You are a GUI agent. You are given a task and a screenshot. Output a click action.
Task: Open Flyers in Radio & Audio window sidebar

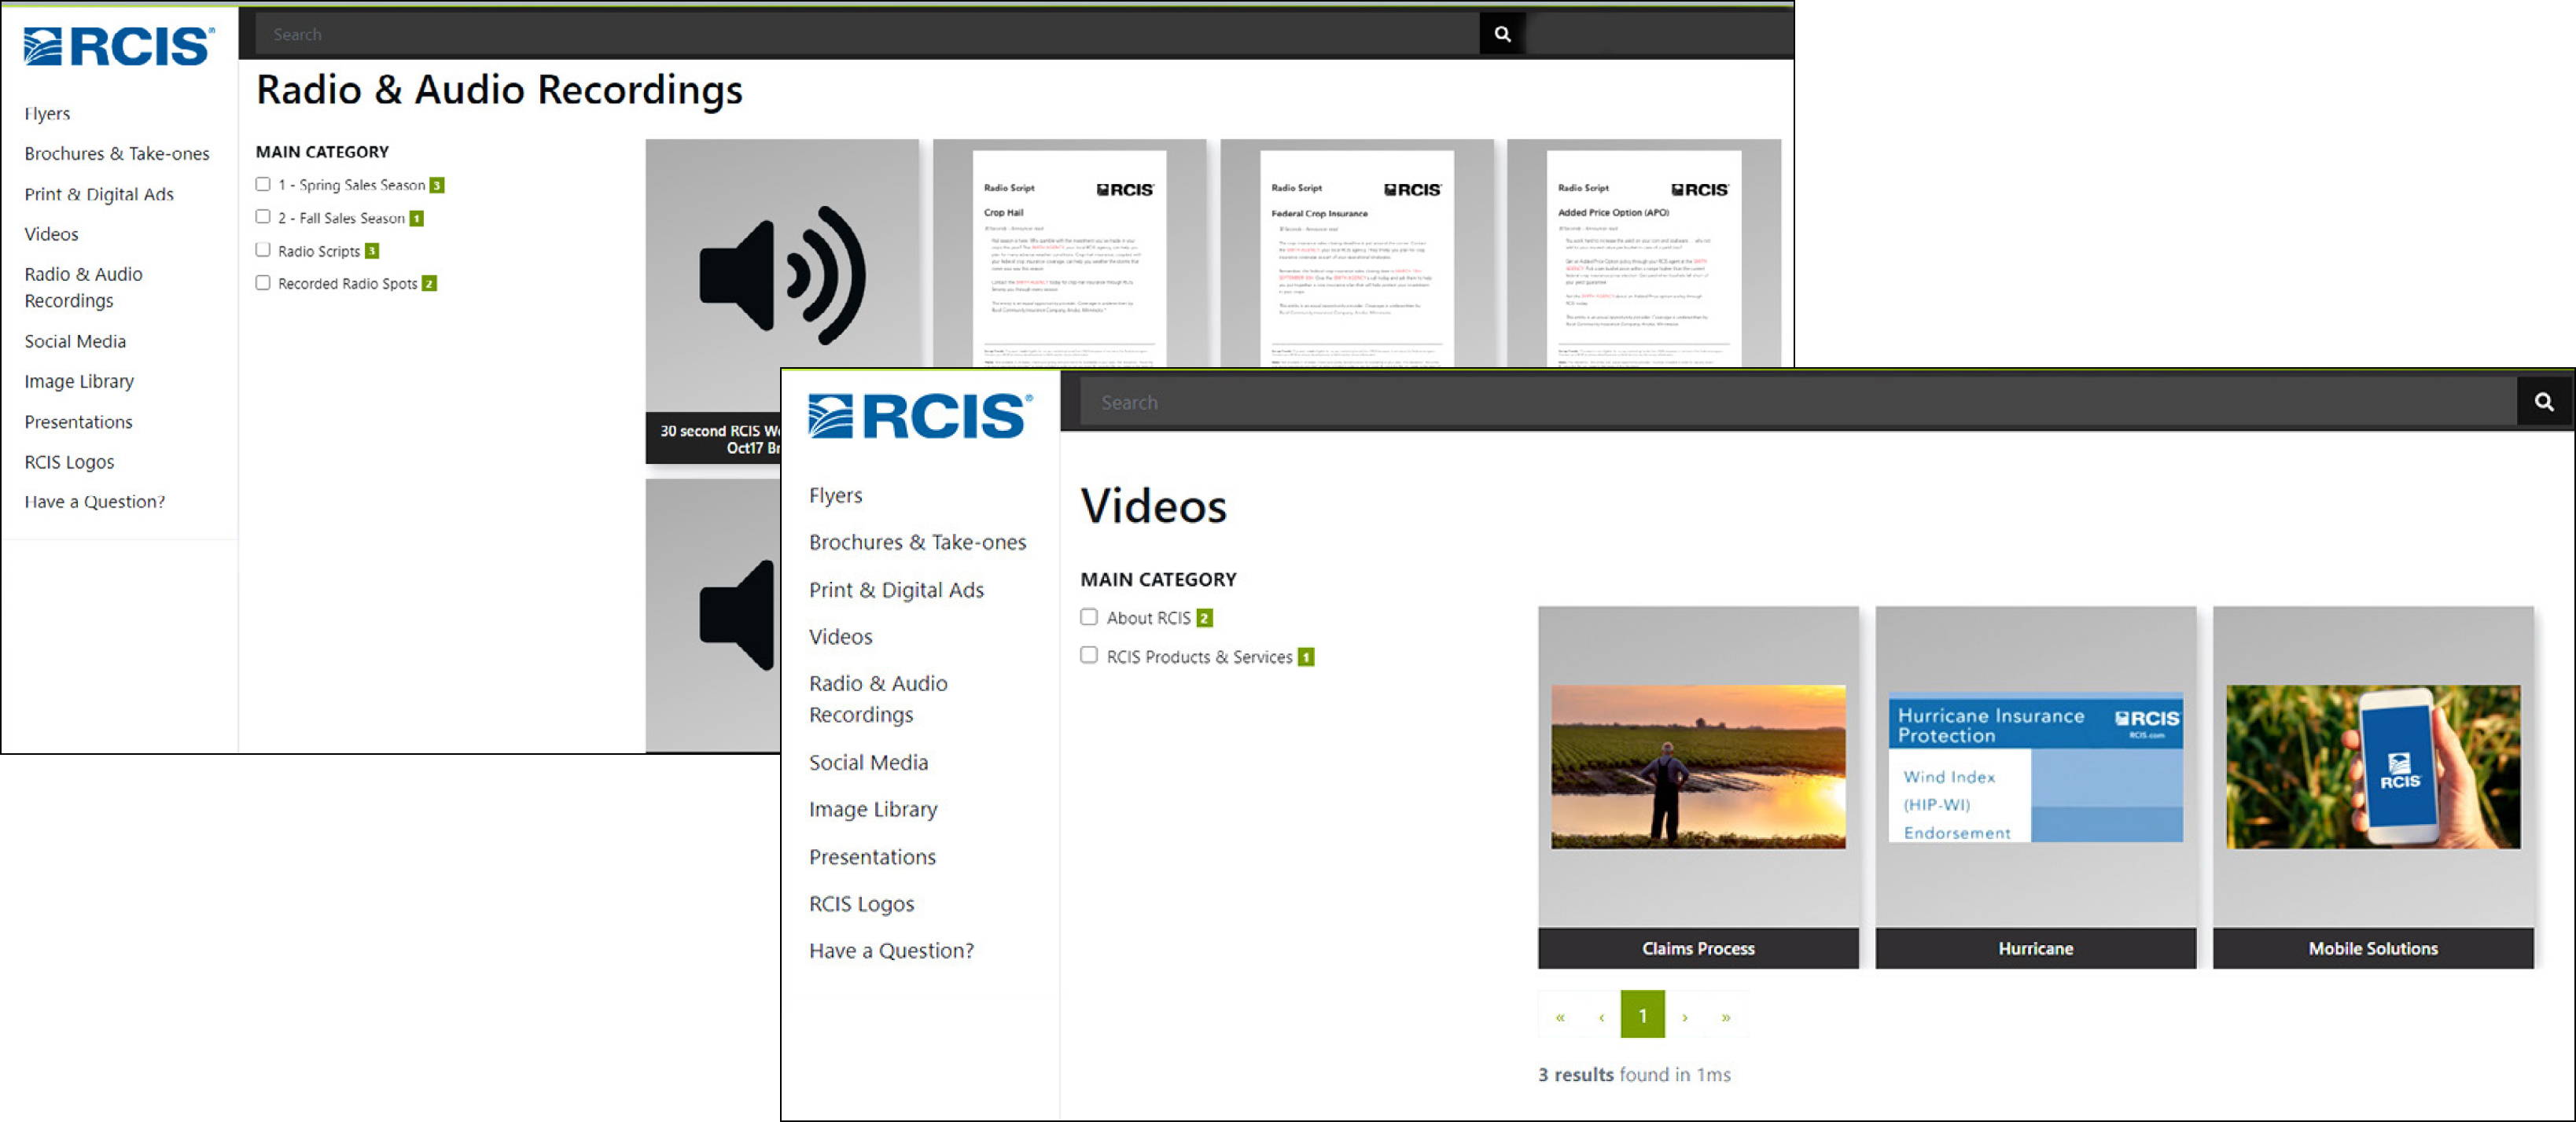point(47,113)
